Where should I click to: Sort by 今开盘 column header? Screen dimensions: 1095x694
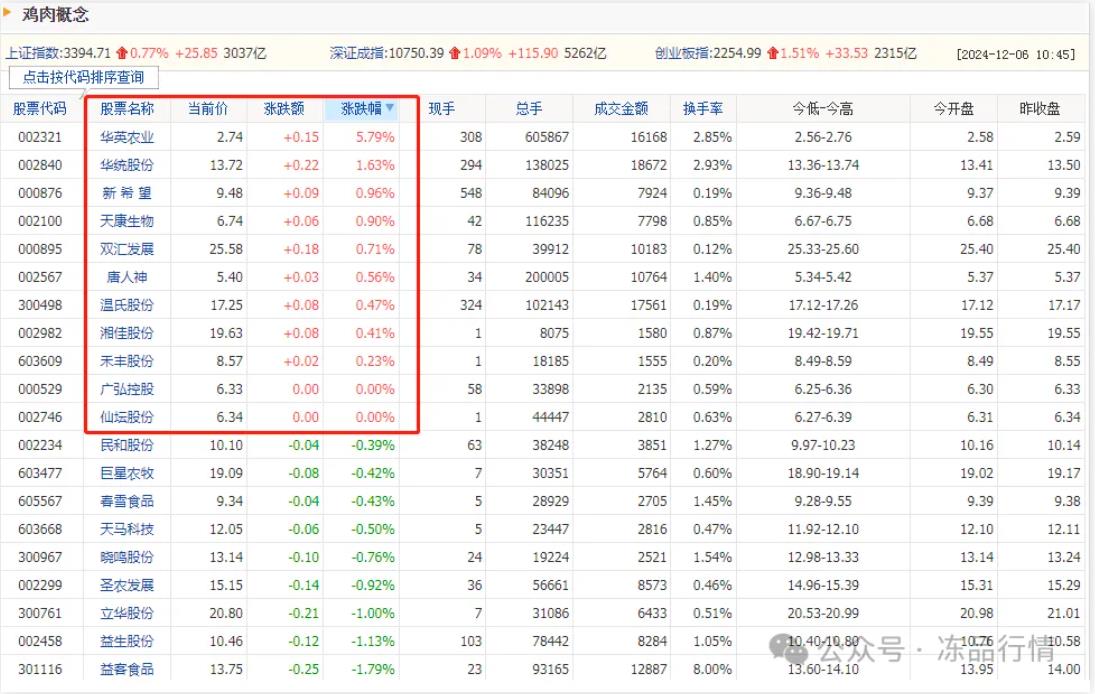point(954,109)
